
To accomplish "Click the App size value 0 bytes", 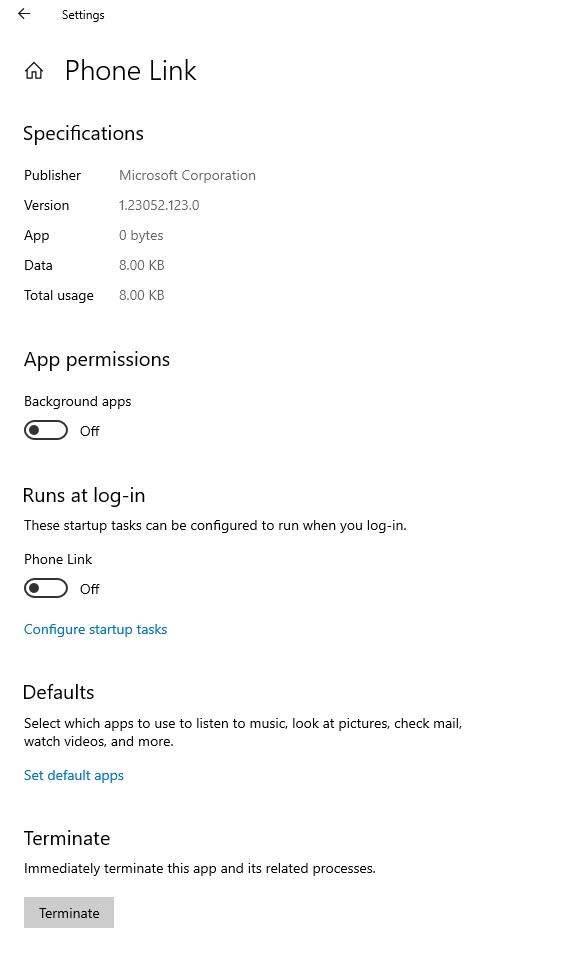I will (141, 235).
